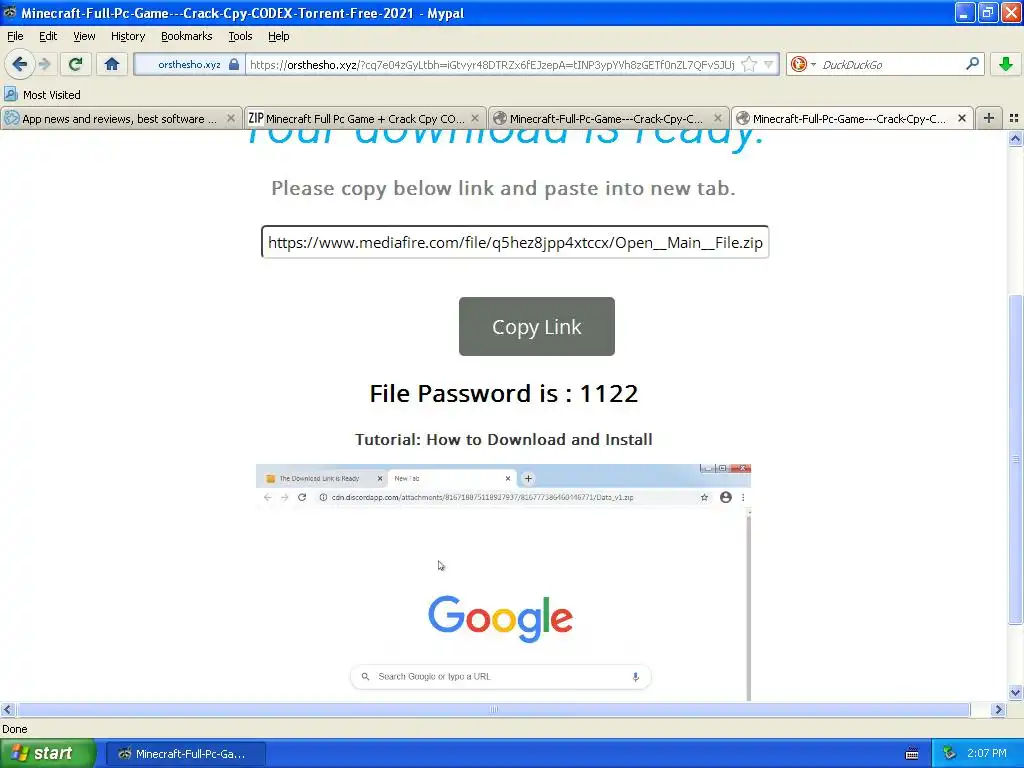Open the History menu
1024x768 pixels.
pyautogui.click(x=128, y=36)
